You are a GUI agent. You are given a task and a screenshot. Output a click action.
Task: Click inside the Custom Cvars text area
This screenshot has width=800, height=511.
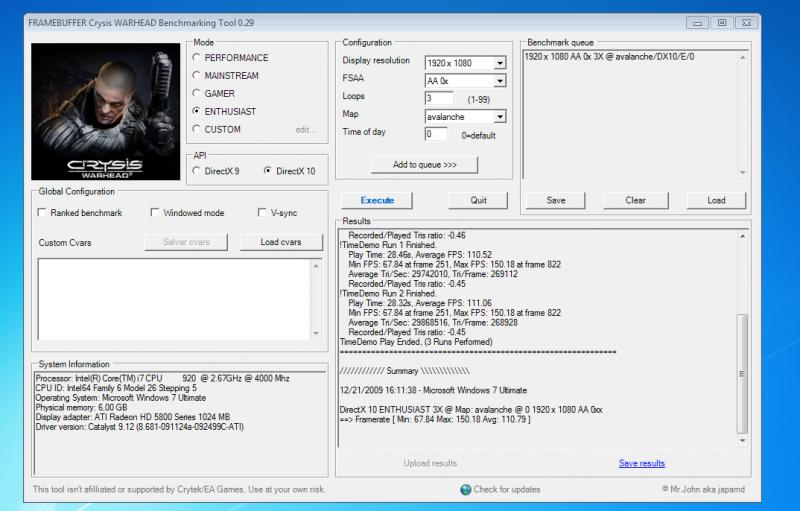tap(173, 299)
